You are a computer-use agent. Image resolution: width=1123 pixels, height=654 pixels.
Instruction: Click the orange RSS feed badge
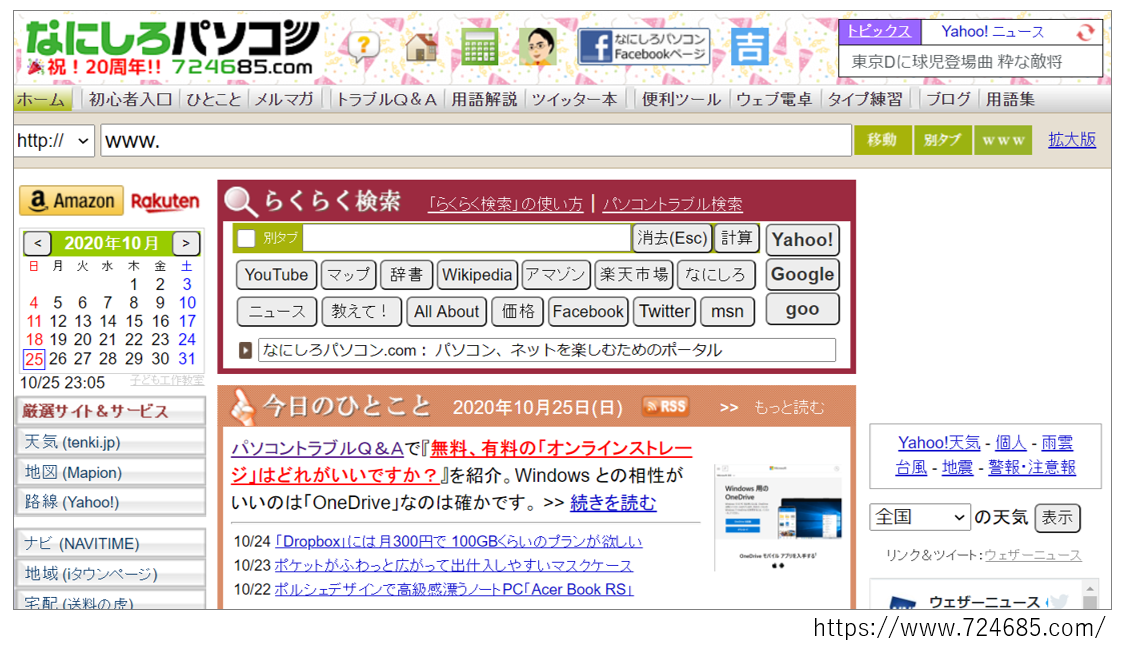[x=666, y=406]
